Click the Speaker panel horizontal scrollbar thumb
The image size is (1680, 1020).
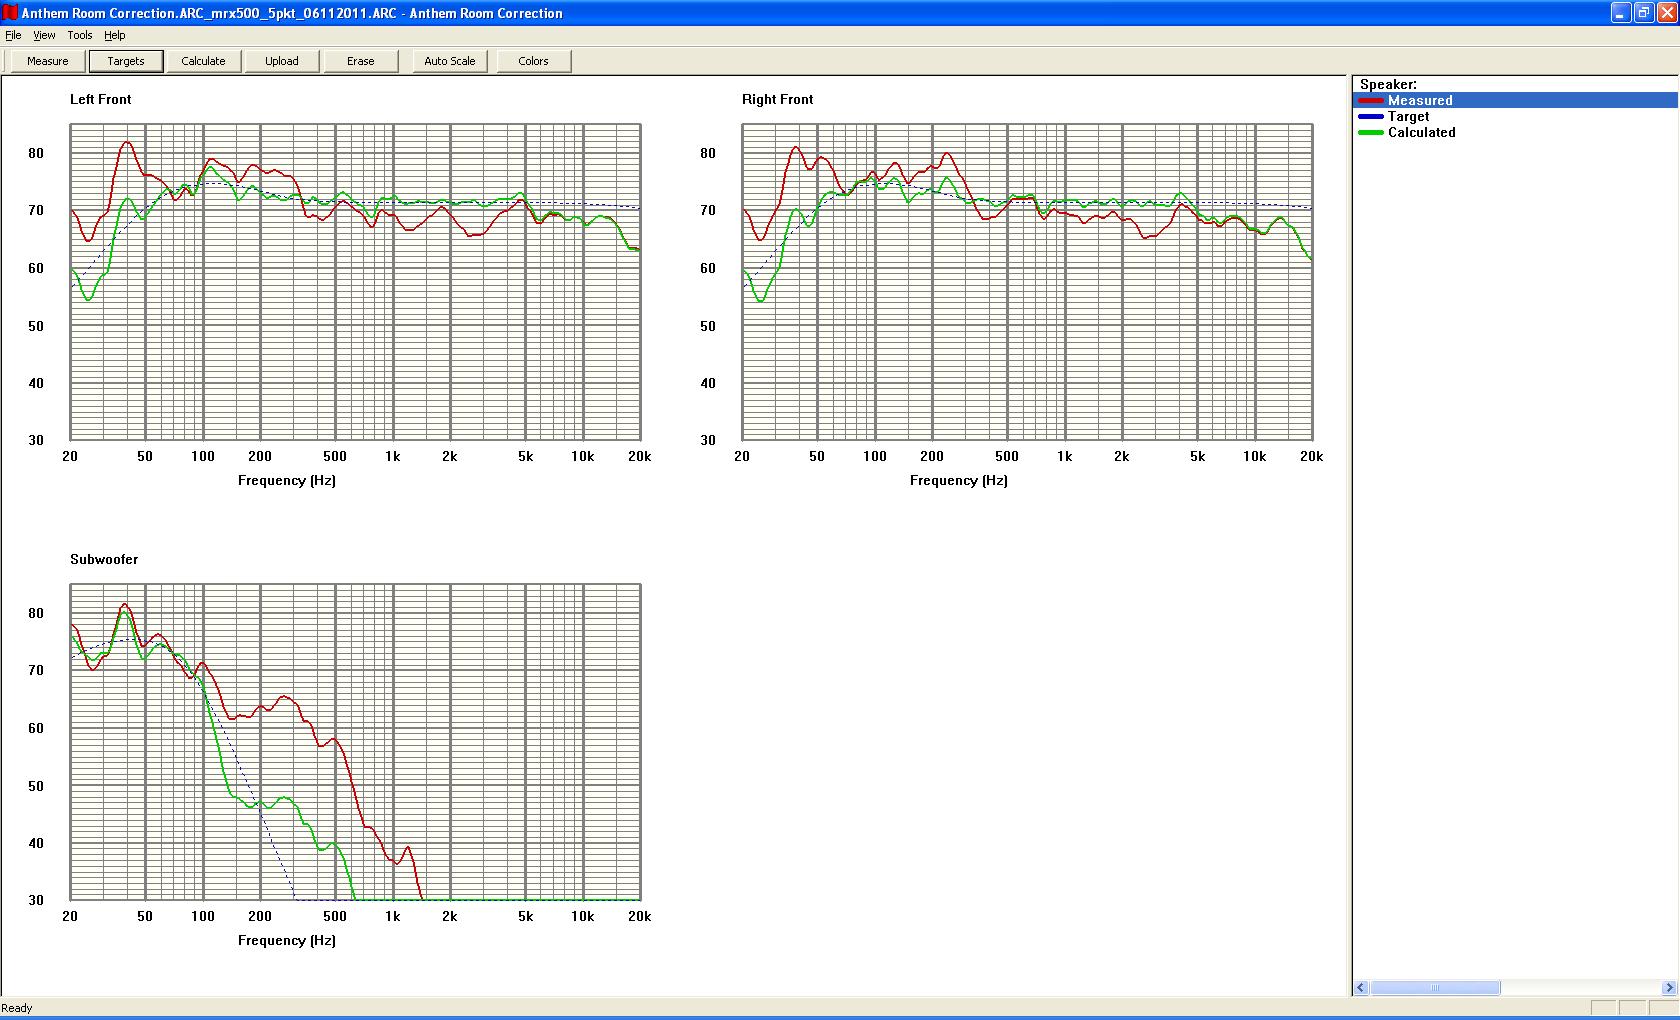tap(1435, 988)
